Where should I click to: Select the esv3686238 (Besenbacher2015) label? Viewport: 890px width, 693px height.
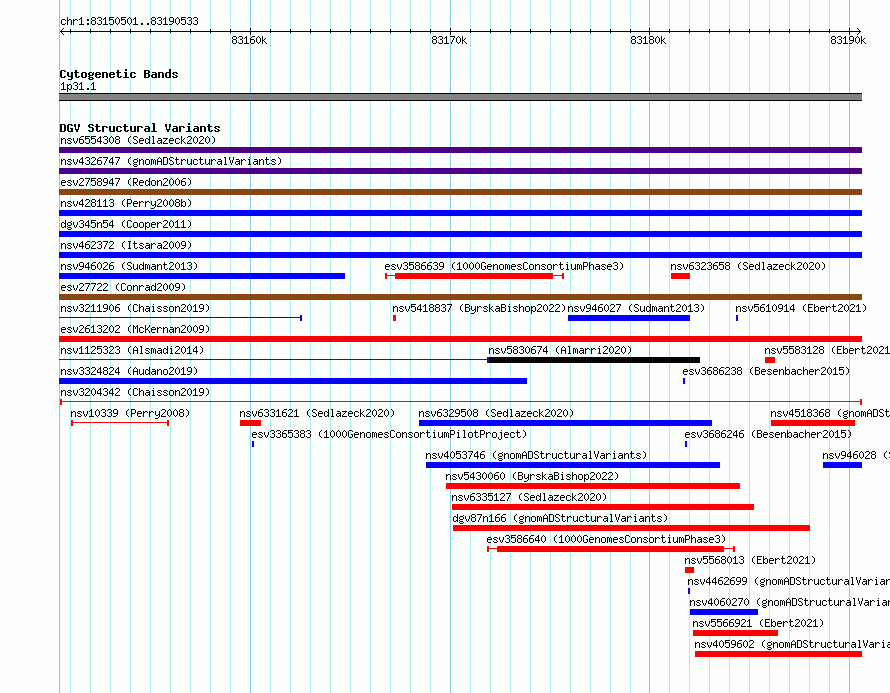766,371
